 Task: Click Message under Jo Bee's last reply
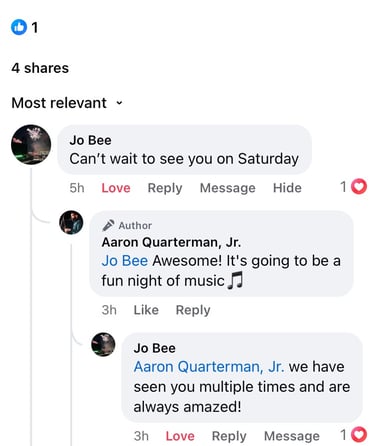pyautogui.click(x=292, y=436)
